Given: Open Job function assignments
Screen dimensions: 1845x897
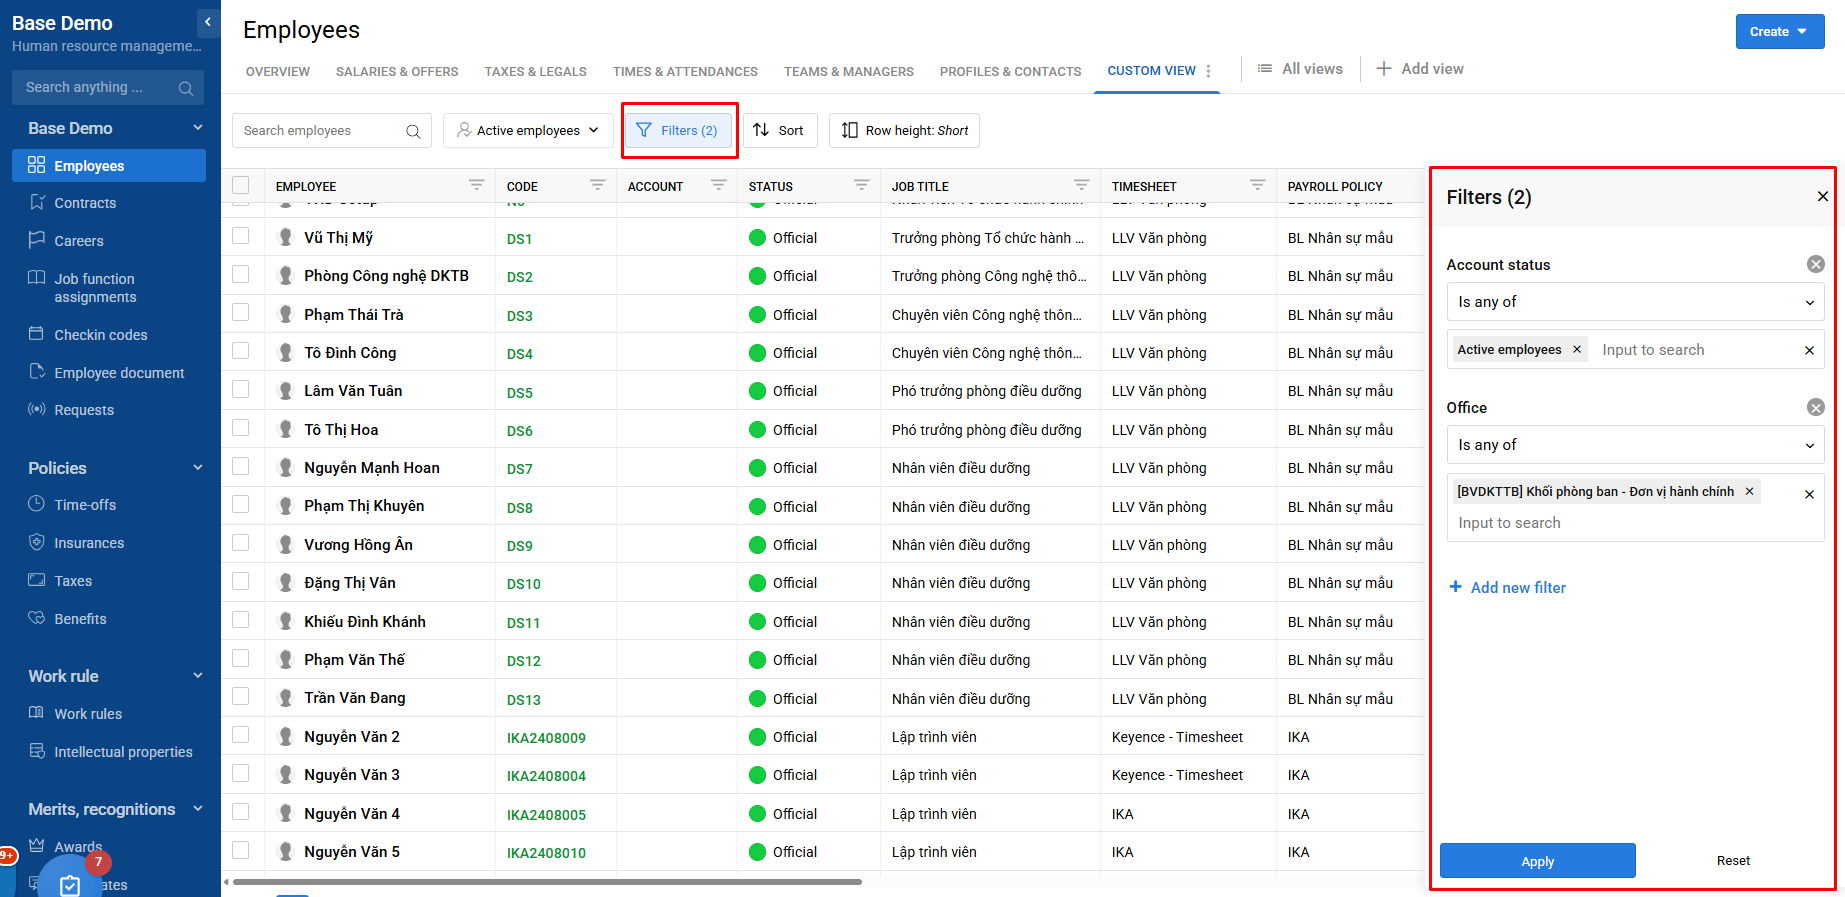Looking at the screenshot, I should [x=95, y=288].
